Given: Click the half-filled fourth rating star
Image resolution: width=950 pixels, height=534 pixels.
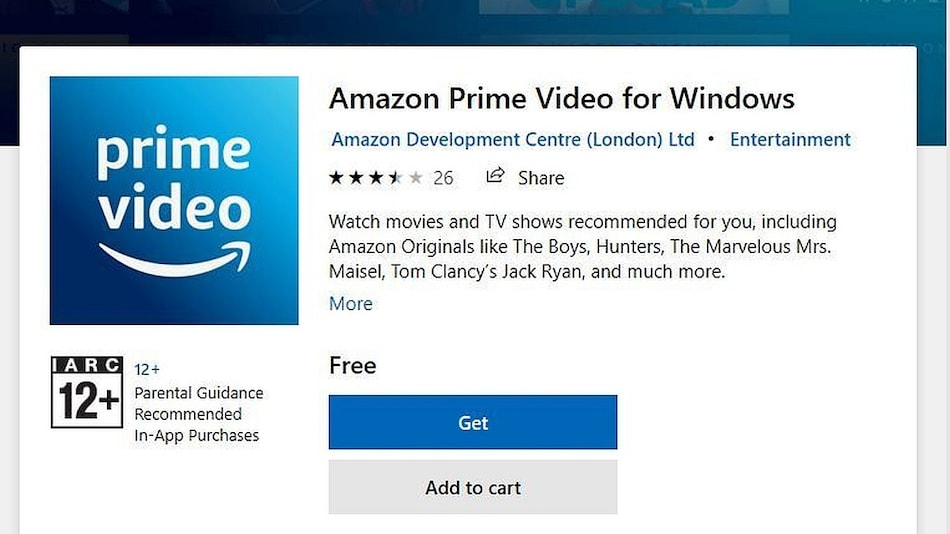Looking at the screenshot, I should (x=396, y=178).
